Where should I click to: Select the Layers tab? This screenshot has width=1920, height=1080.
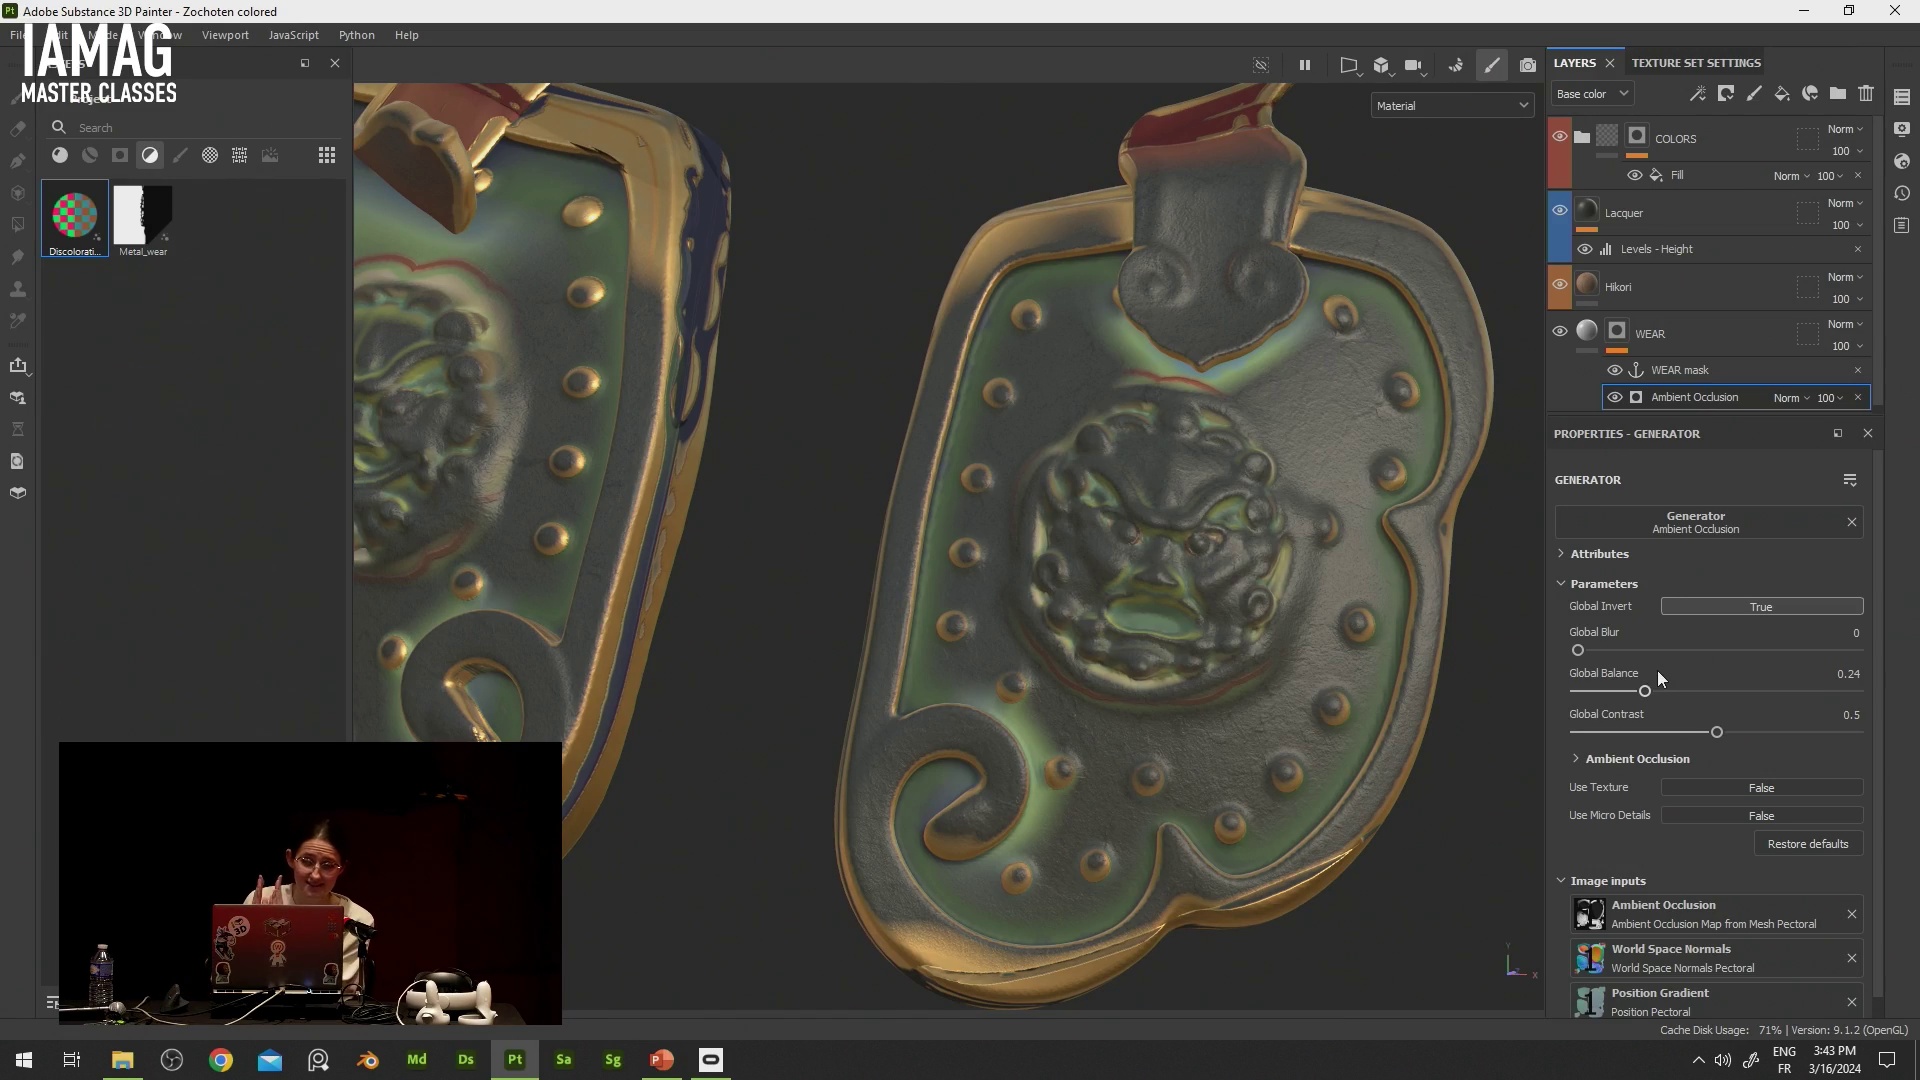click(x=1575, y=63)
